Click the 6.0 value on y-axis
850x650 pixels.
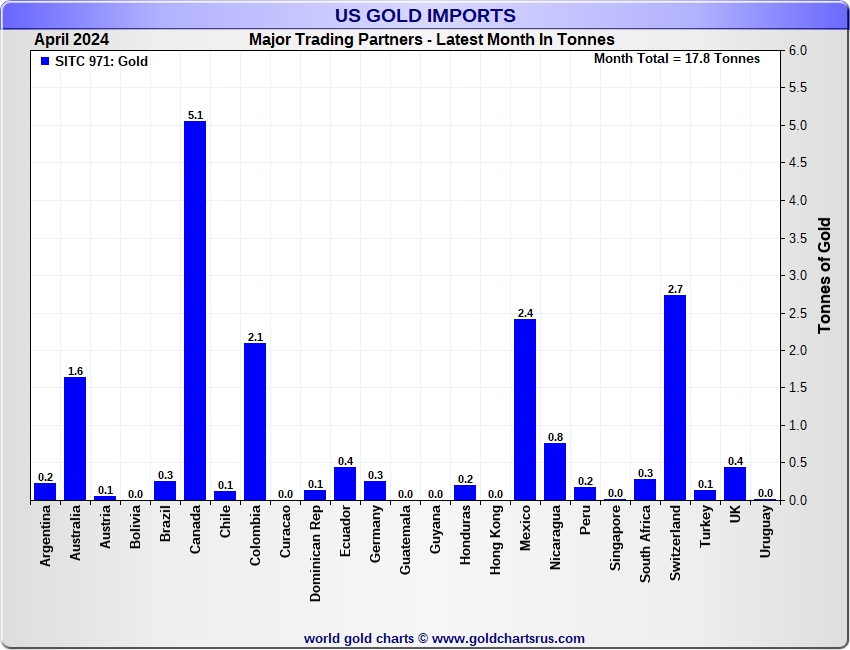tap(798, 50)
